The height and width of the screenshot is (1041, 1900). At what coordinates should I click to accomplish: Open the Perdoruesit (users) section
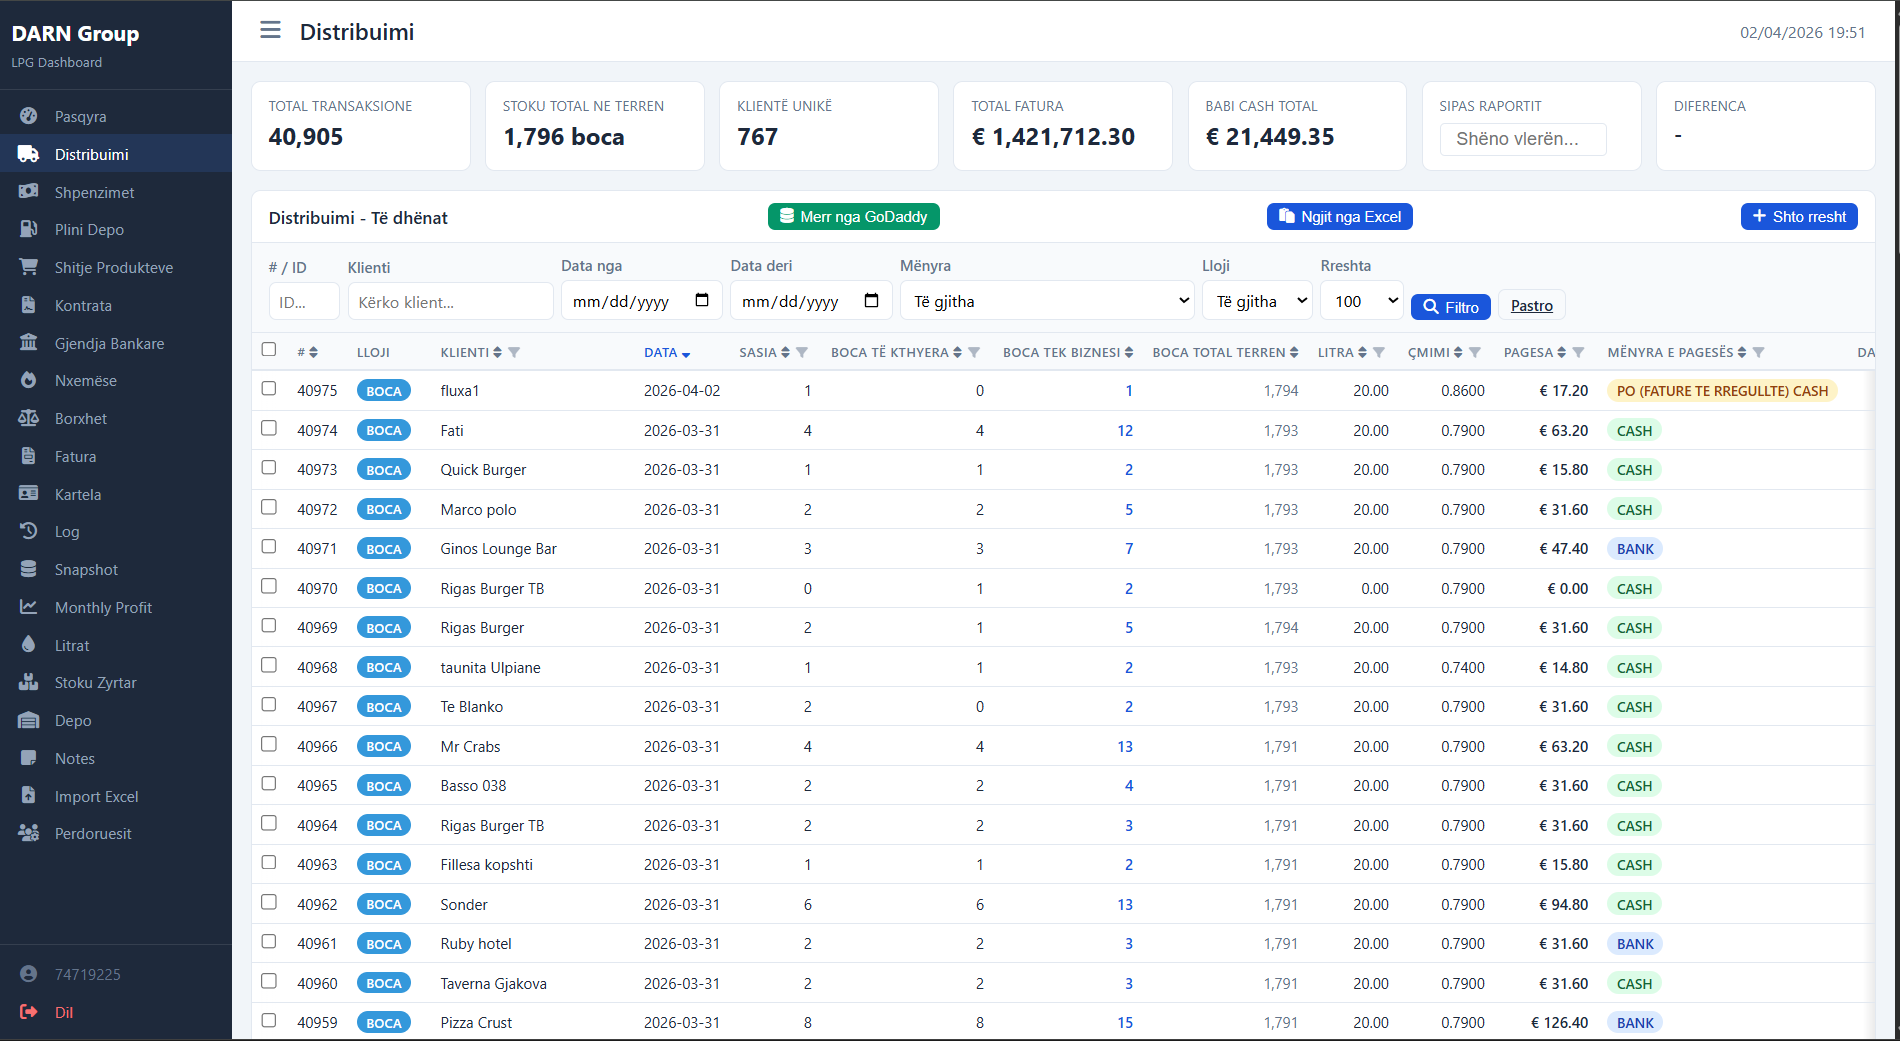point(91,833)
